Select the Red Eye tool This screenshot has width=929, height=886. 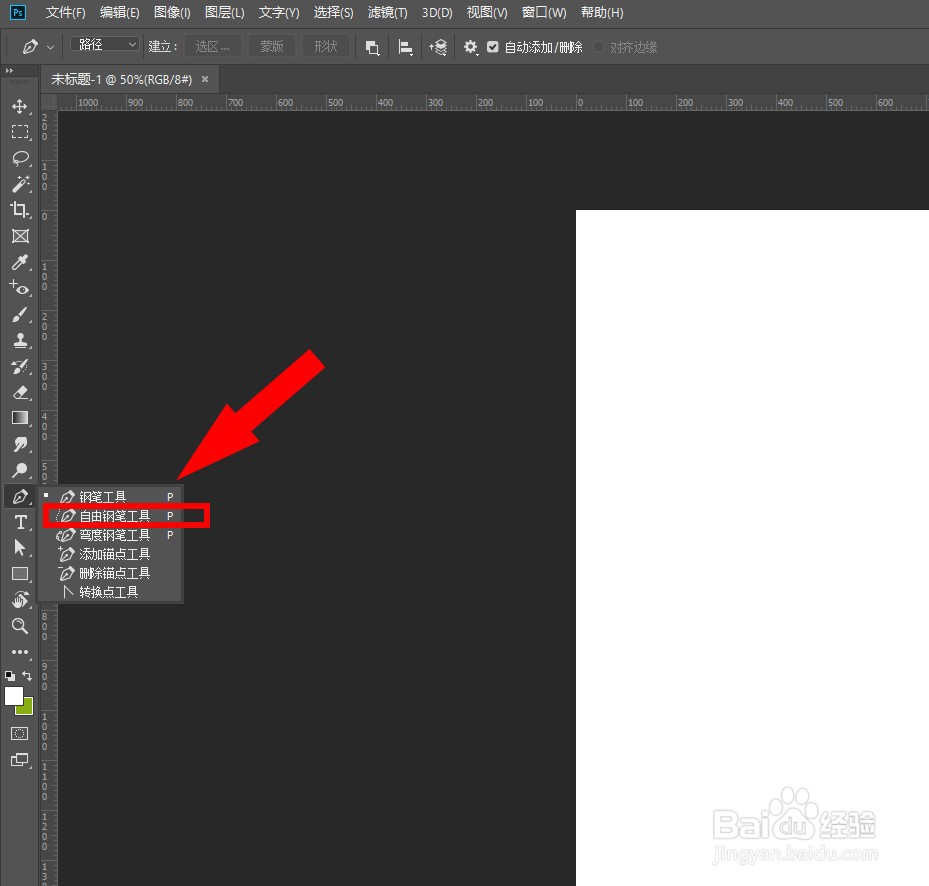(x=20, y=288)
